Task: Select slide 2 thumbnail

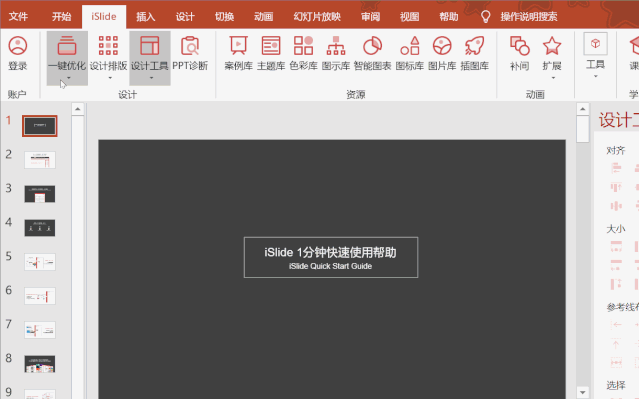Action: point(40,160)
